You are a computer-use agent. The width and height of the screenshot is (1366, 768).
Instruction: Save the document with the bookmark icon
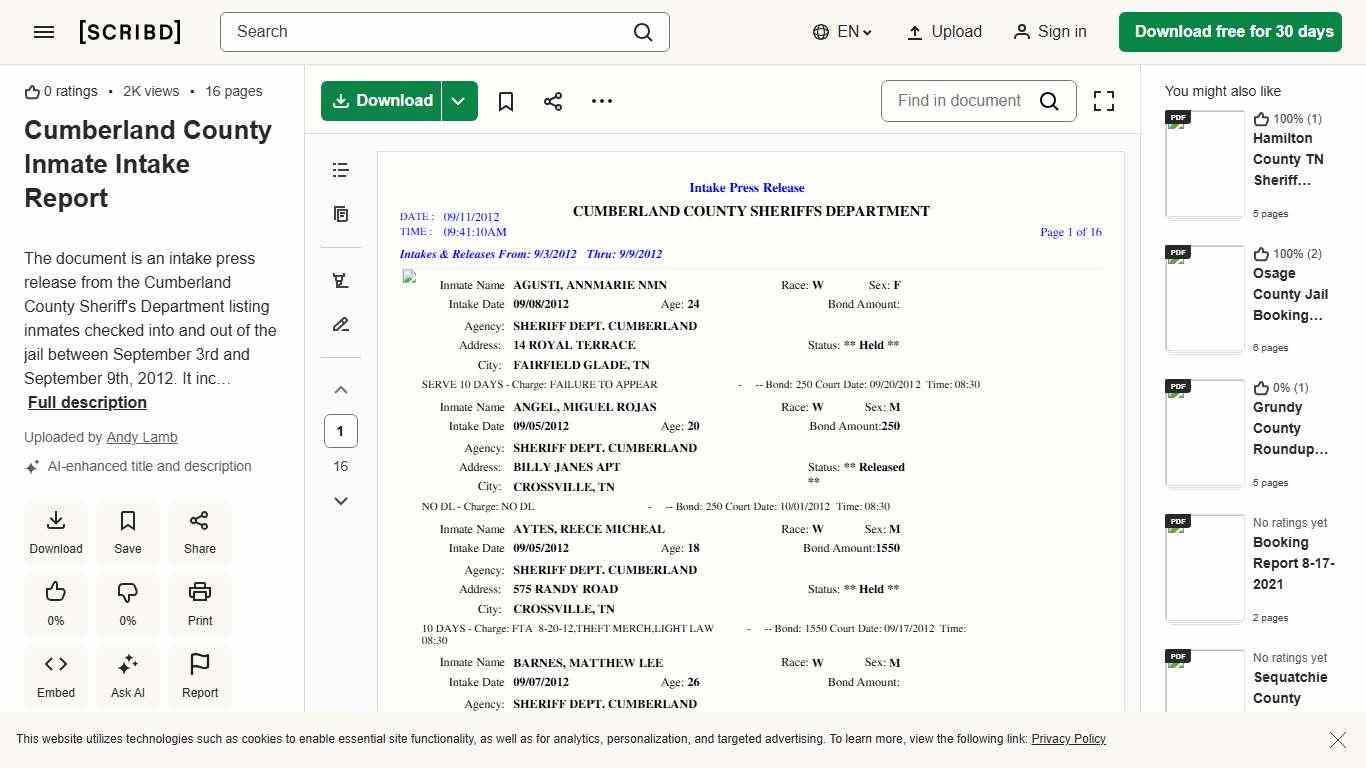[505, 101]
